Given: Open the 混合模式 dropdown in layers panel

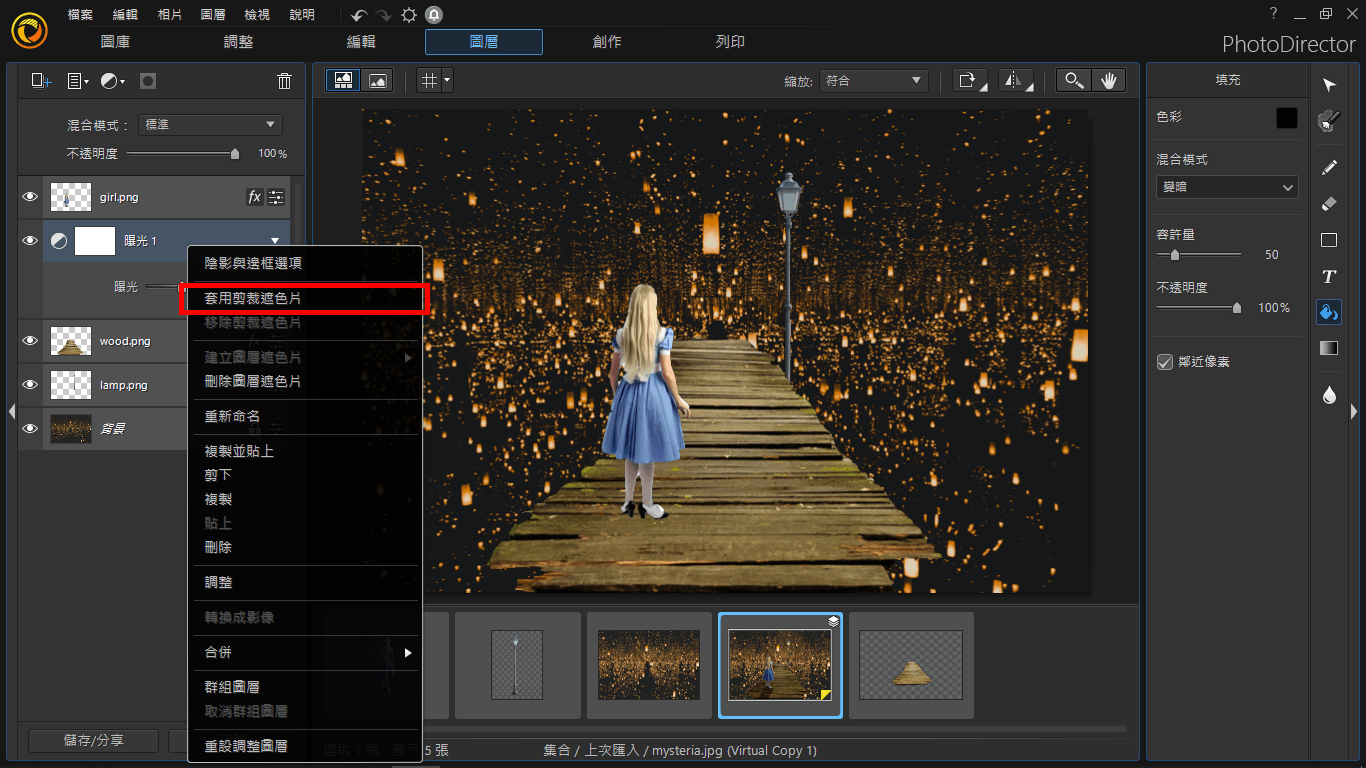Looking at the screenshot, I should [x=210, y=125].
